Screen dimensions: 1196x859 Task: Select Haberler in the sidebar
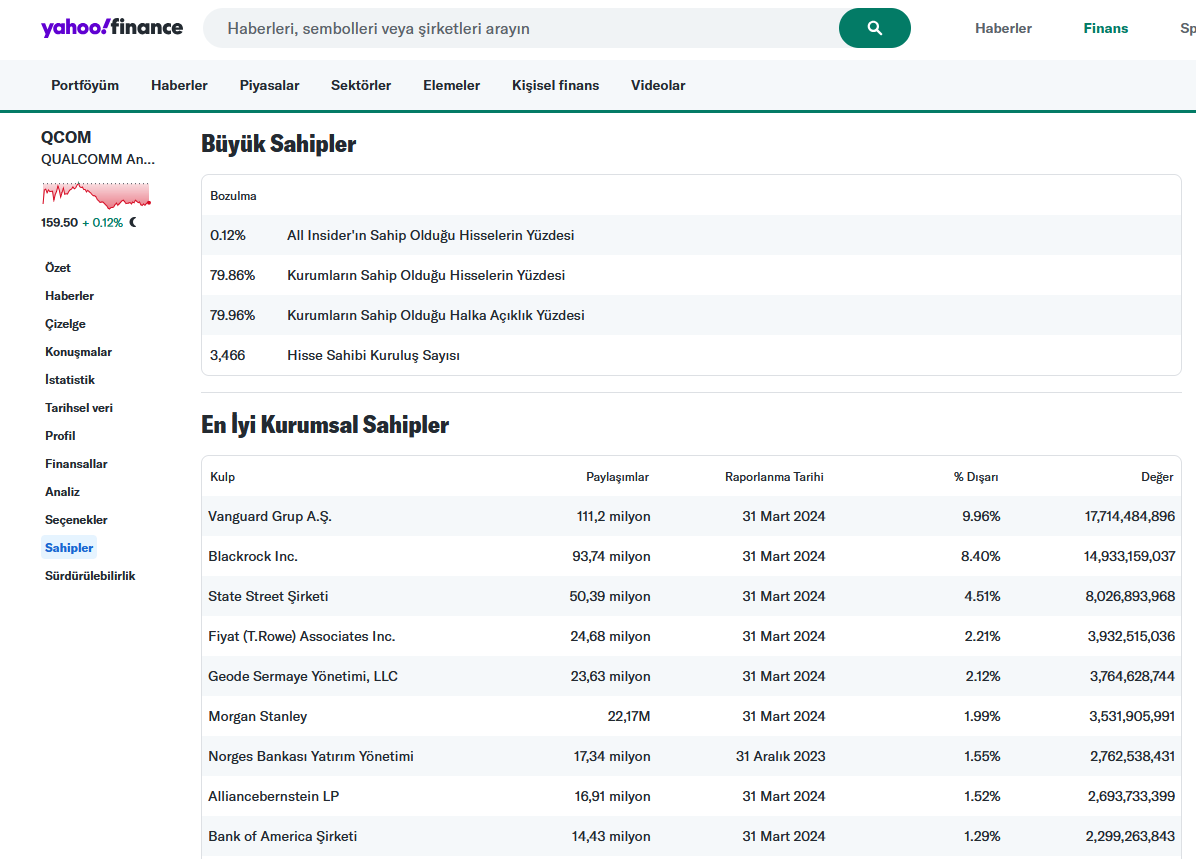(69, 296)
